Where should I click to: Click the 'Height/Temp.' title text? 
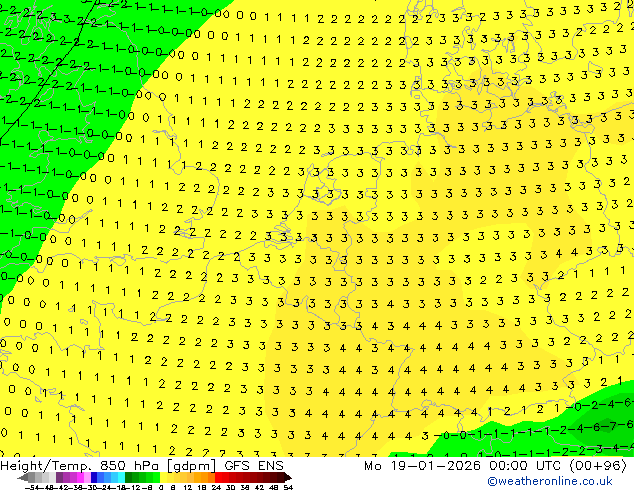tap(44, 466)
